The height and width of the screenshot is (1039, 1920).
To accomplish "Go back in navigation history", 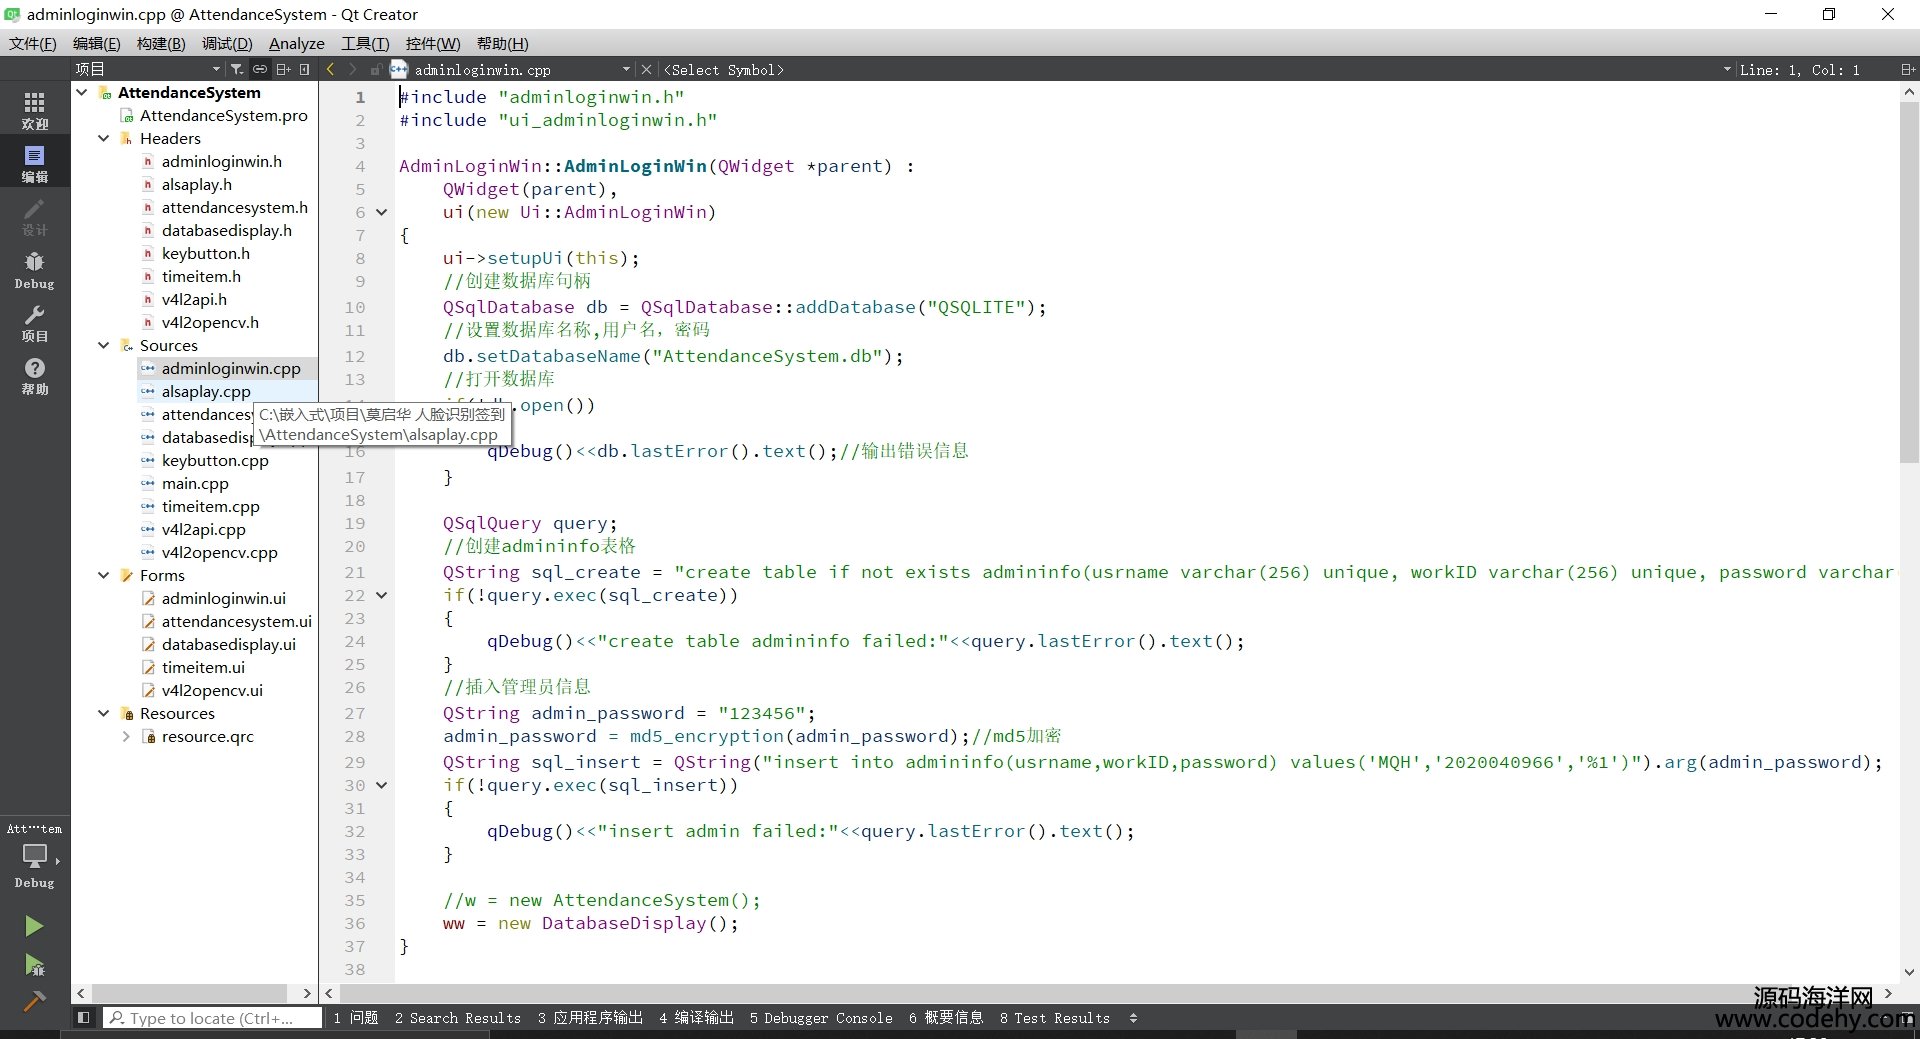I will coord(331,69).
